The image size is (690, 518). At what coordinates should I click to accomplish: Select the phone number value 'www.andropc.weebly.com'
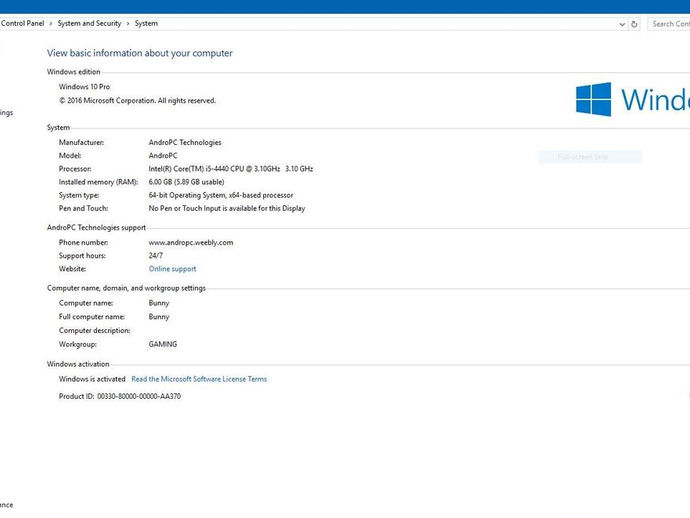coord(191,242)
